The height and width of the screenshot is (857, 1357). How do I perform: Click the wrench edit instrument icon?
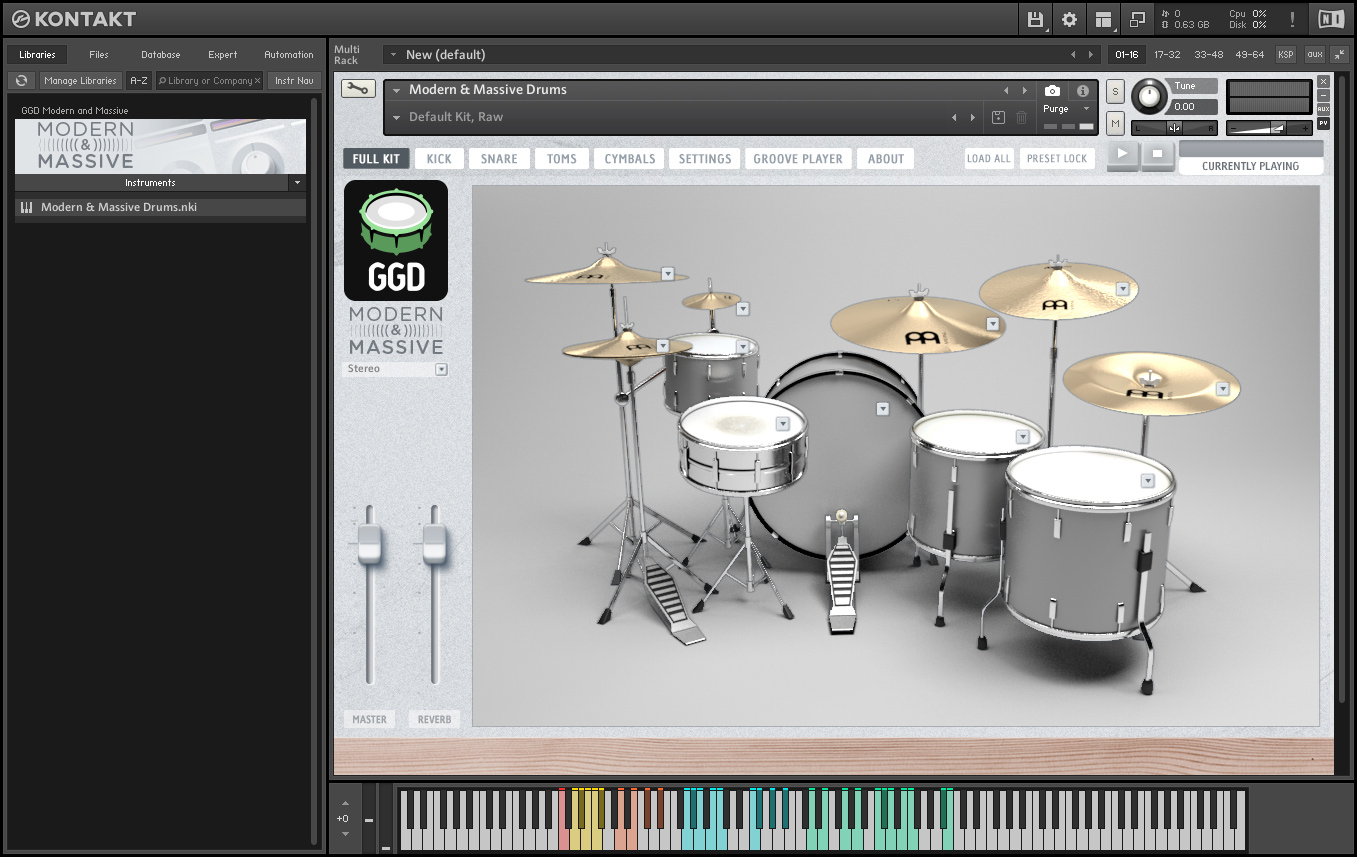click(x=358, y=89)
